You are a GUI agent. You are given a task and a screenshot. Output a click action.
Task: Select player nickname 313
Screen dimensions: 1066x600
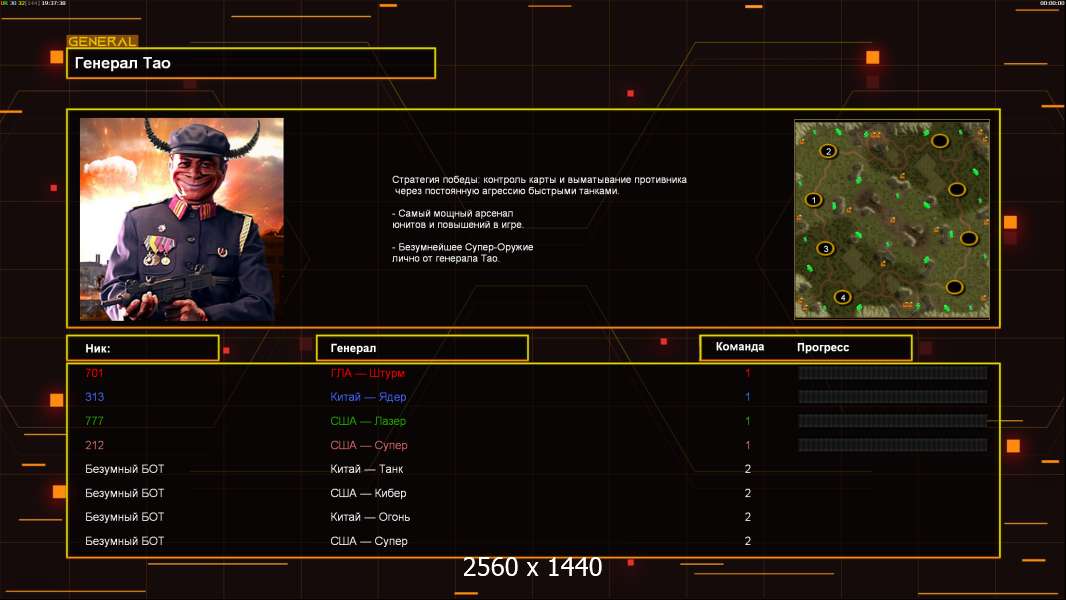pyautogui.click(x=94, y=397)
